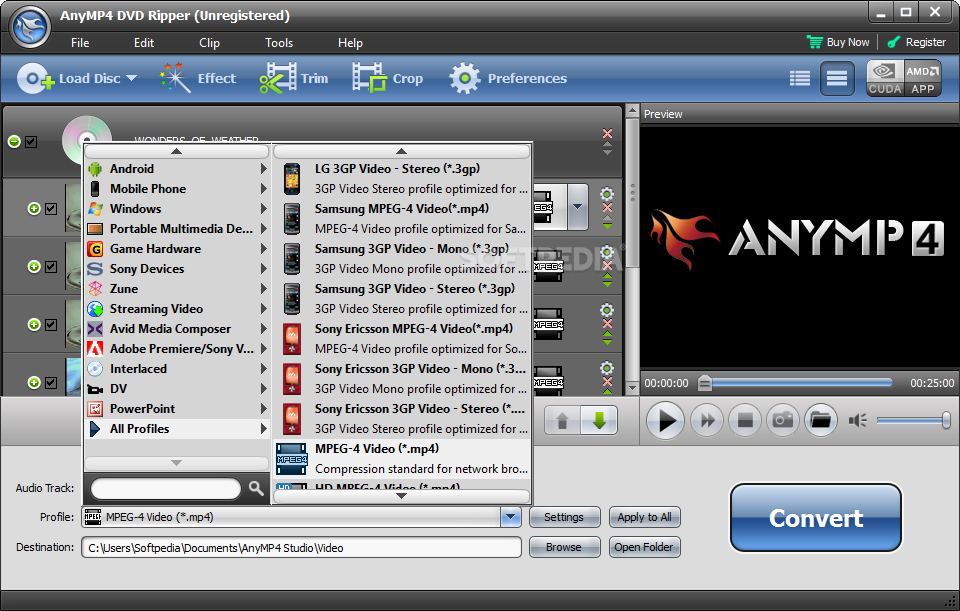Delete first title with red X
The height and width of the screenshot is (611, 960).
(607, 208)
